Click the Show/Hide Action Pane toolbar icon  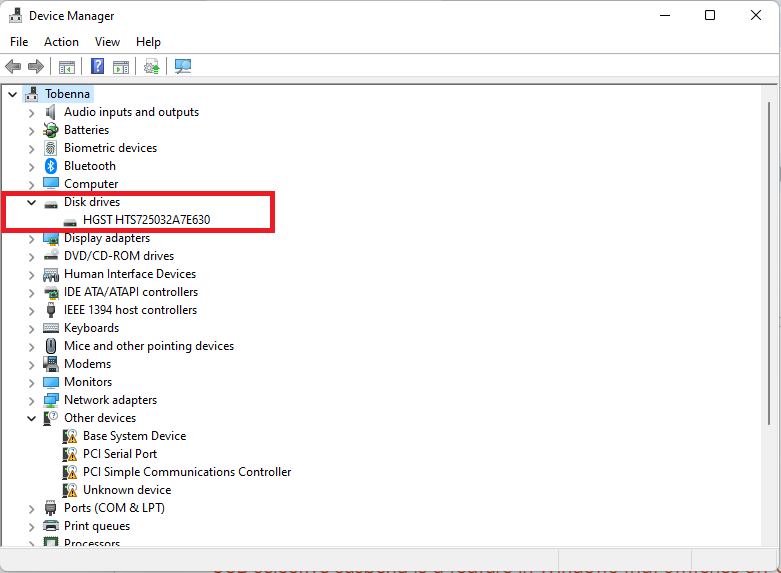121,66
